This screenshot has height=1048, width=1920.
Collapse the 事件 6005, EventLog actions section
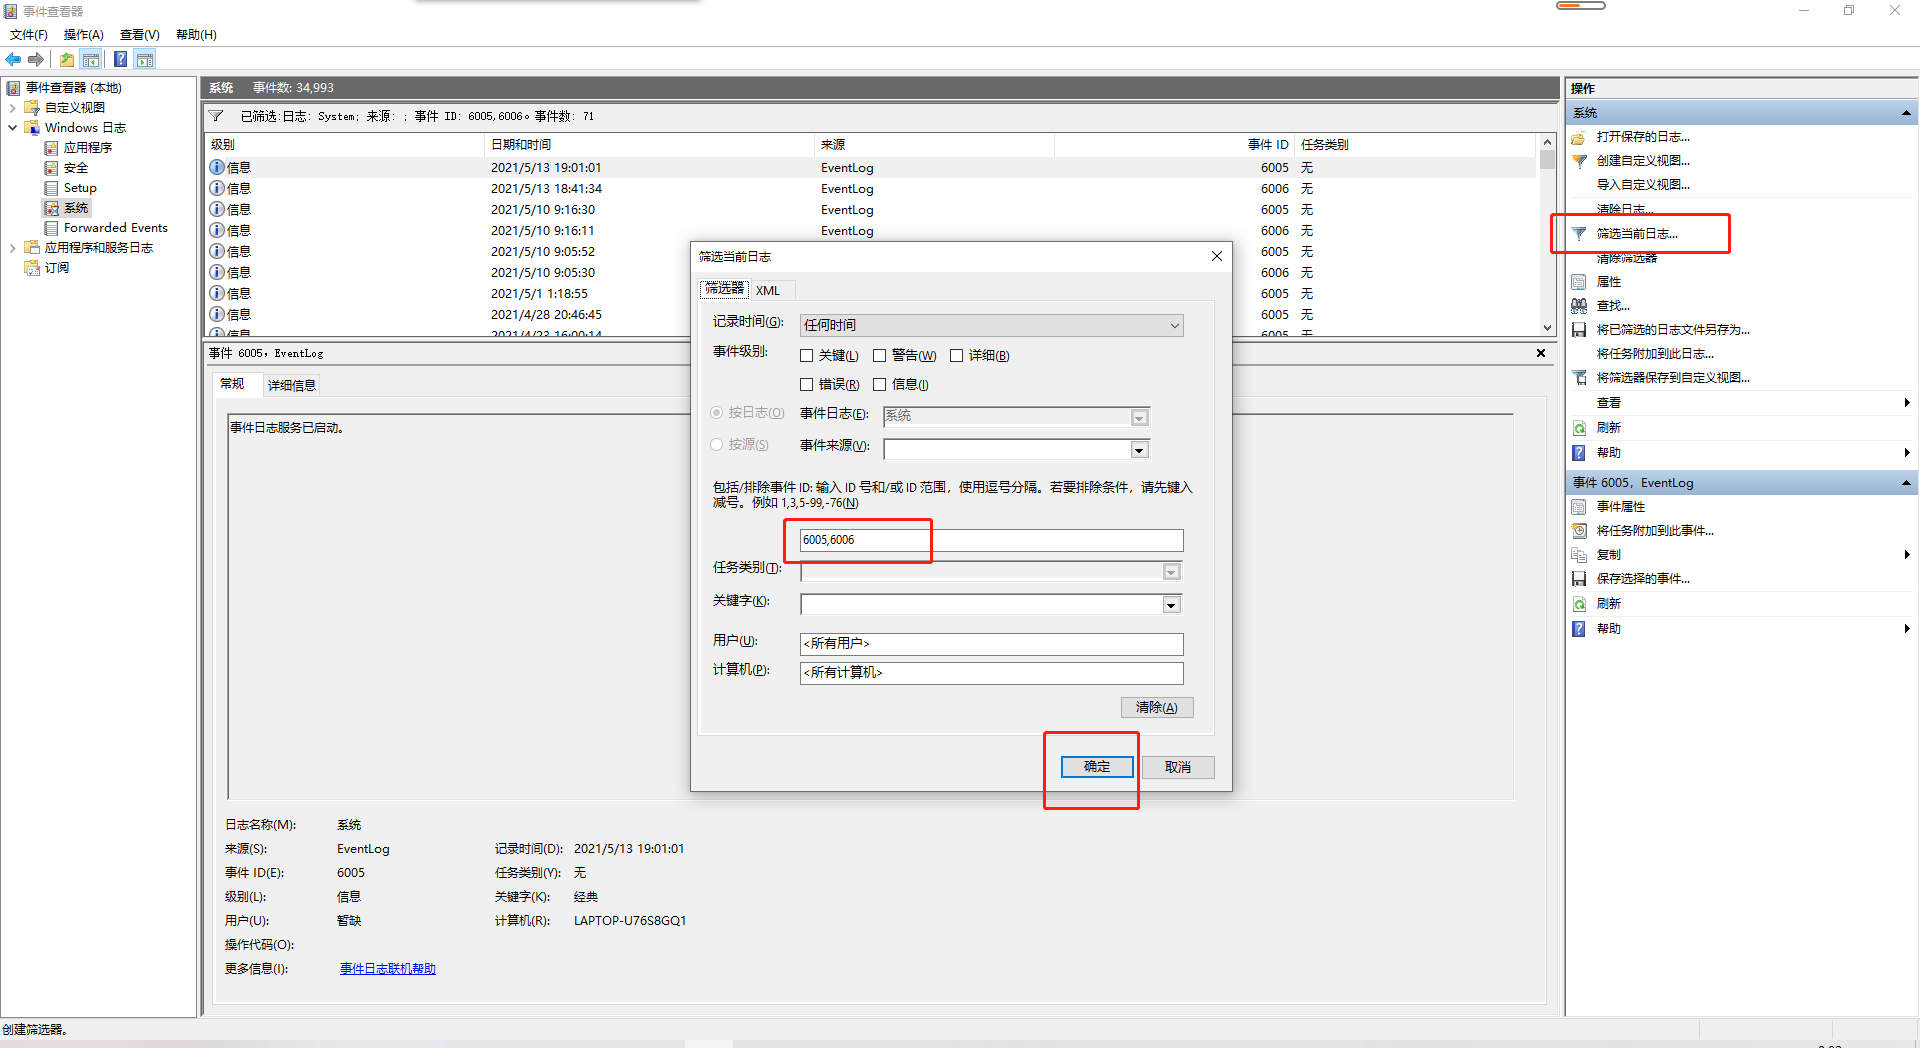pos(1906,483)
